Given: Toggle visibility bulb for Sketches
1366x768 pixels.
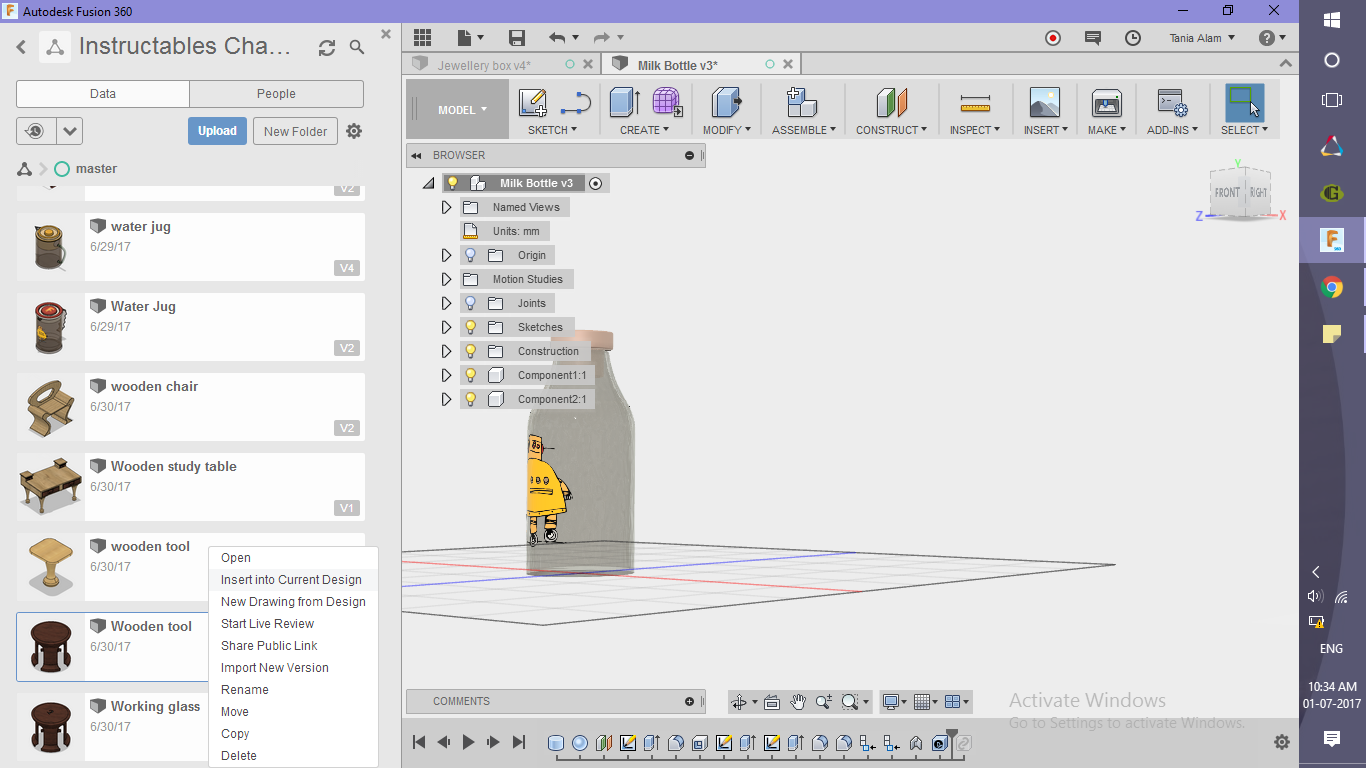Looking at the screenshot, I should [470, 327].
